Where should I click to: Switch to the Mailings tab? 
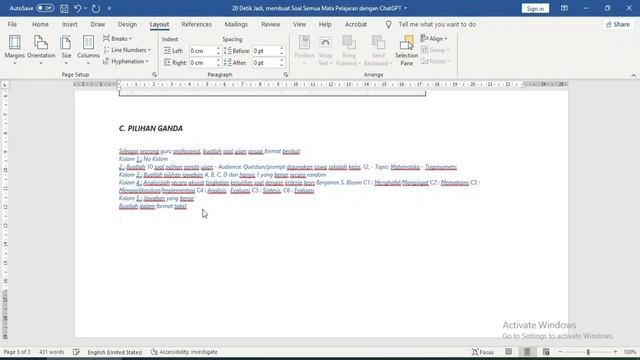[x=236, y=24]
